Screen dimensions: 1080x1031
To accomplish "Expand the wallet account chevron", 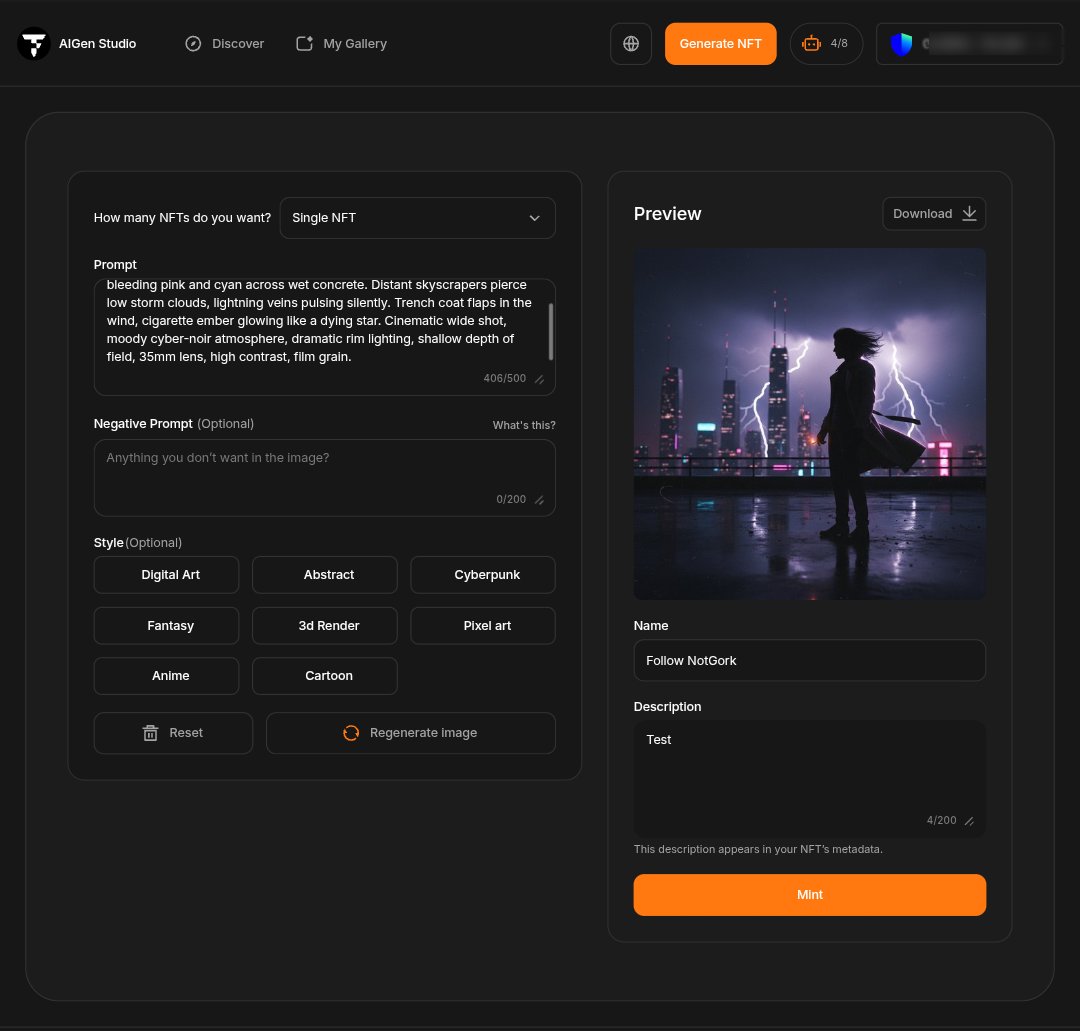I will pos(1045,43).
